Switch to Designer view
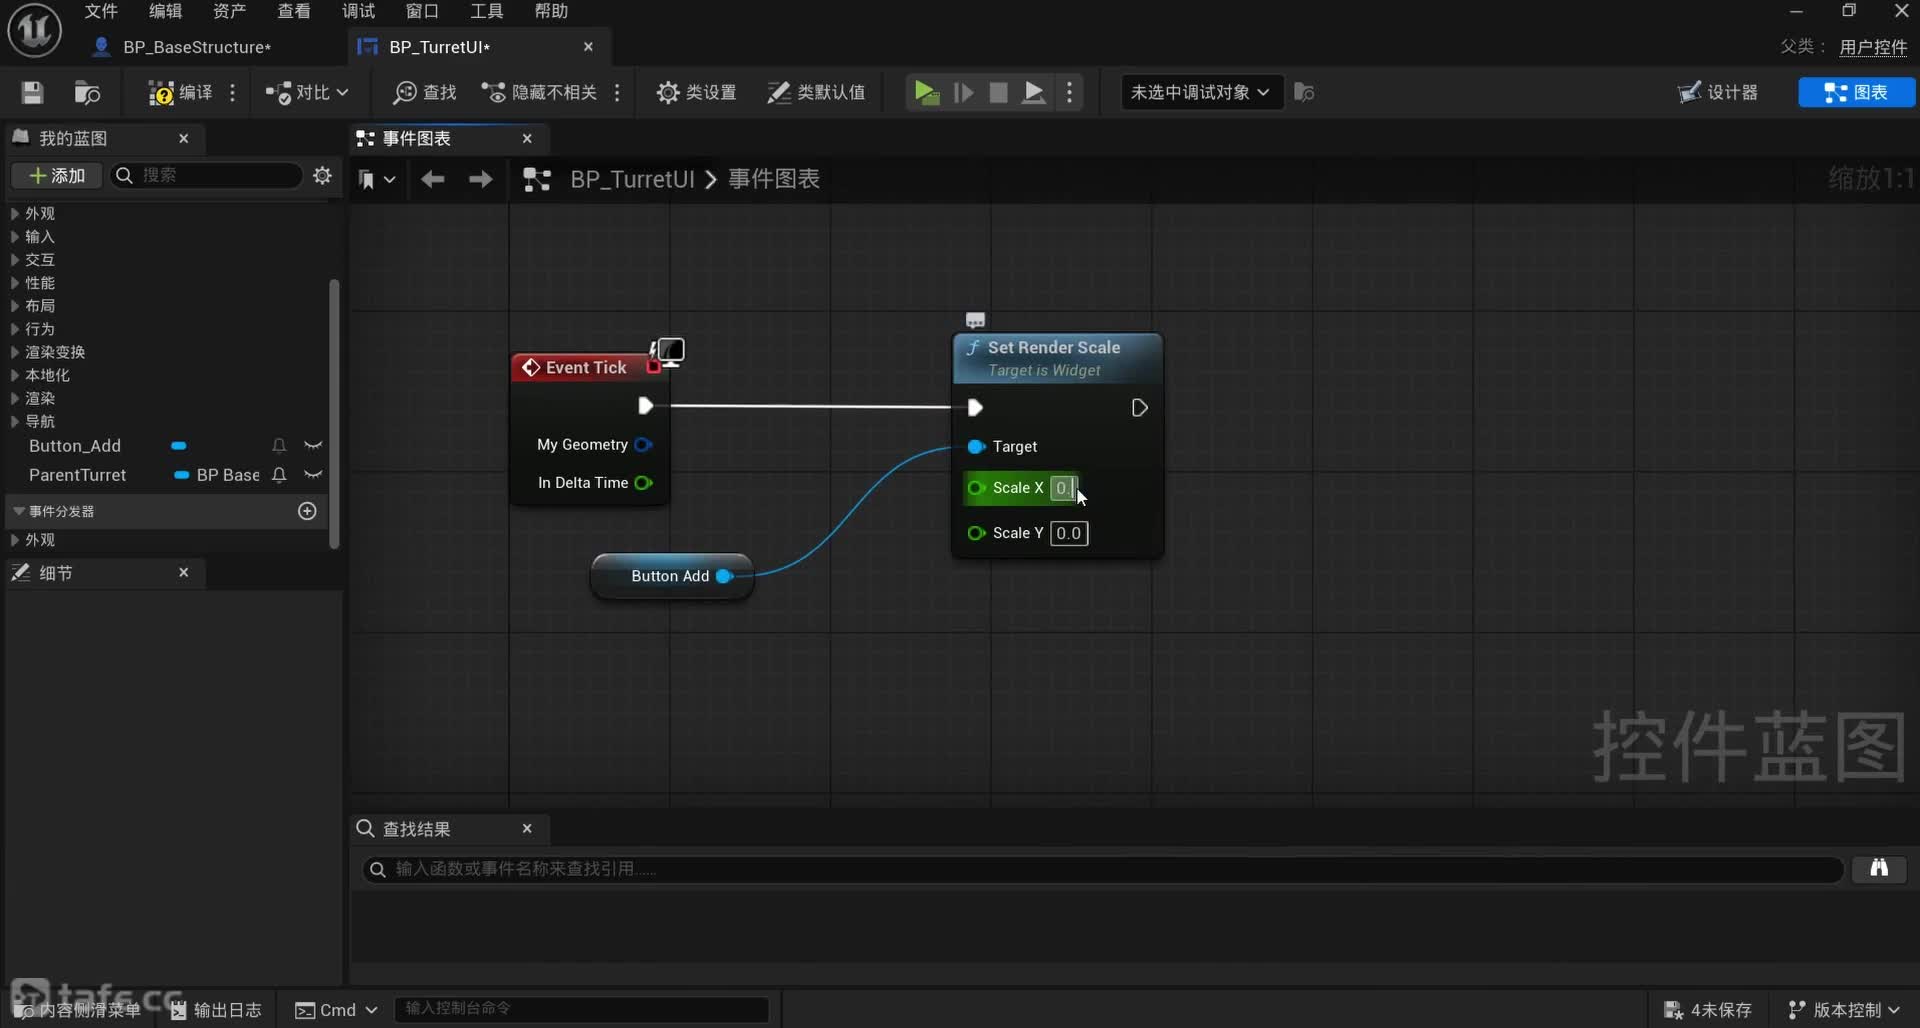This screenshot has height=1028, width=1920. pyautogui.click(x=1718, y=93)
